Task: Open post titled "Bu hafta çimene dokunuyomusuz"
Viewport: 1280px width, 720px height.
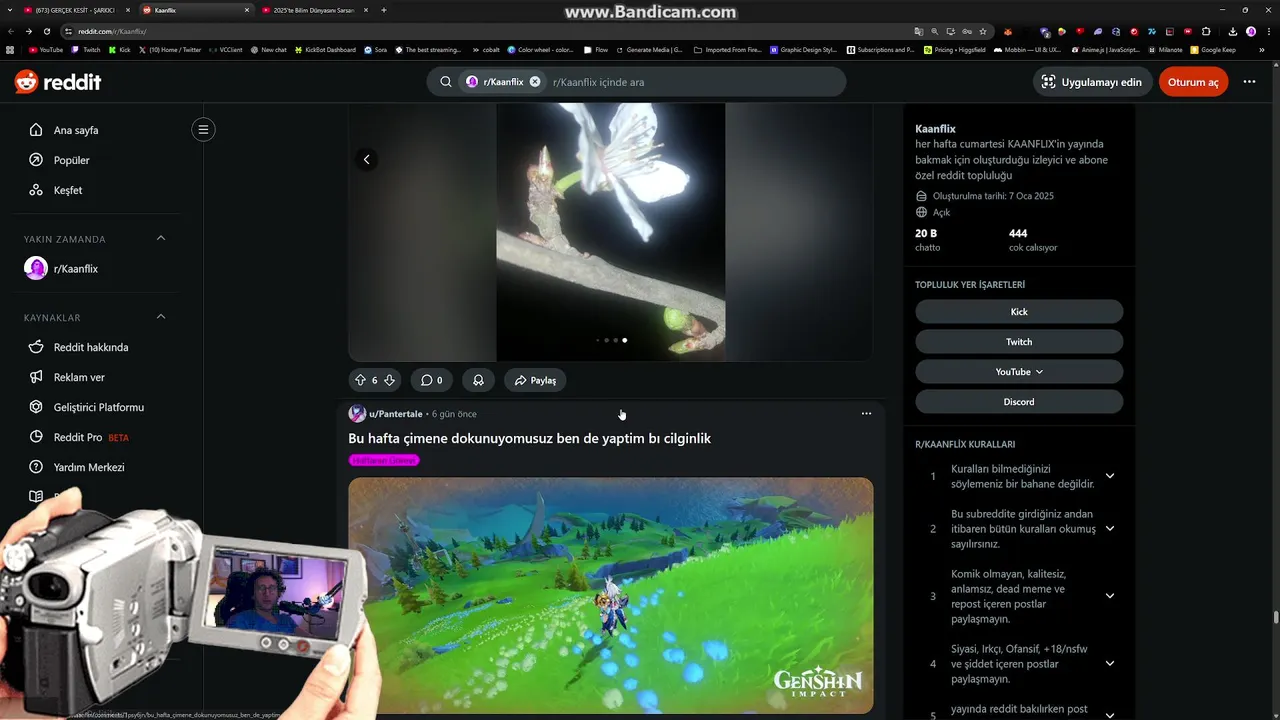Action: pos(529,438)
